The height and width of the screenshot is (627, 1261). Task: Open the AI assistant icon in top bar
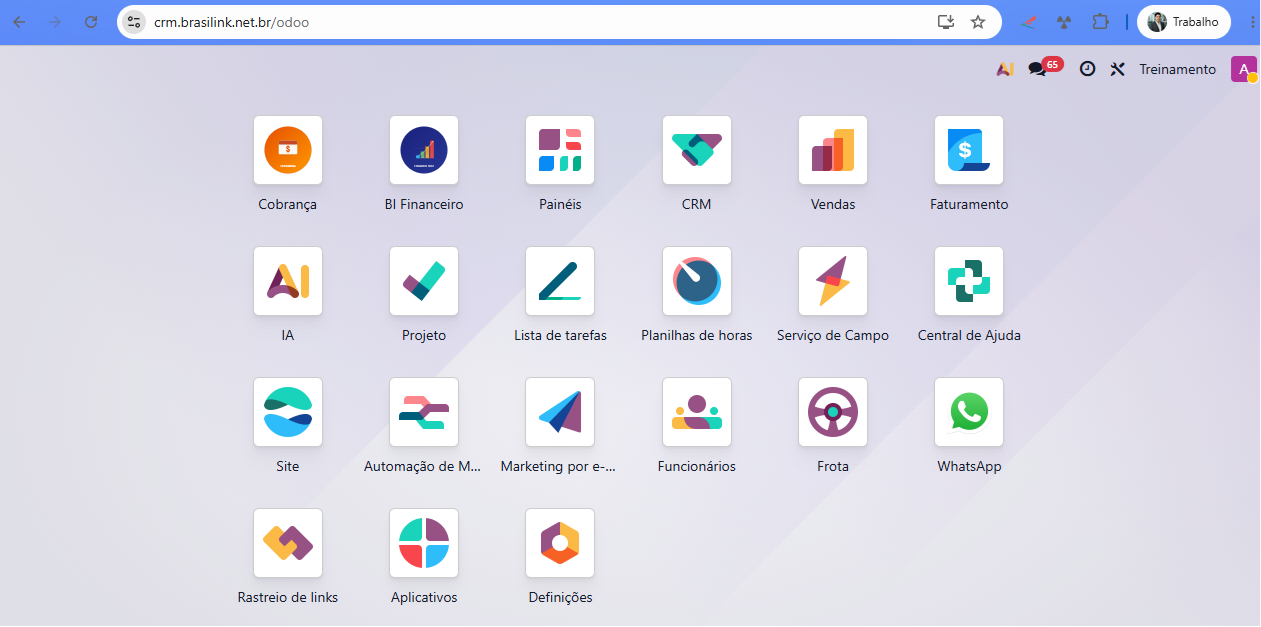1005,69
